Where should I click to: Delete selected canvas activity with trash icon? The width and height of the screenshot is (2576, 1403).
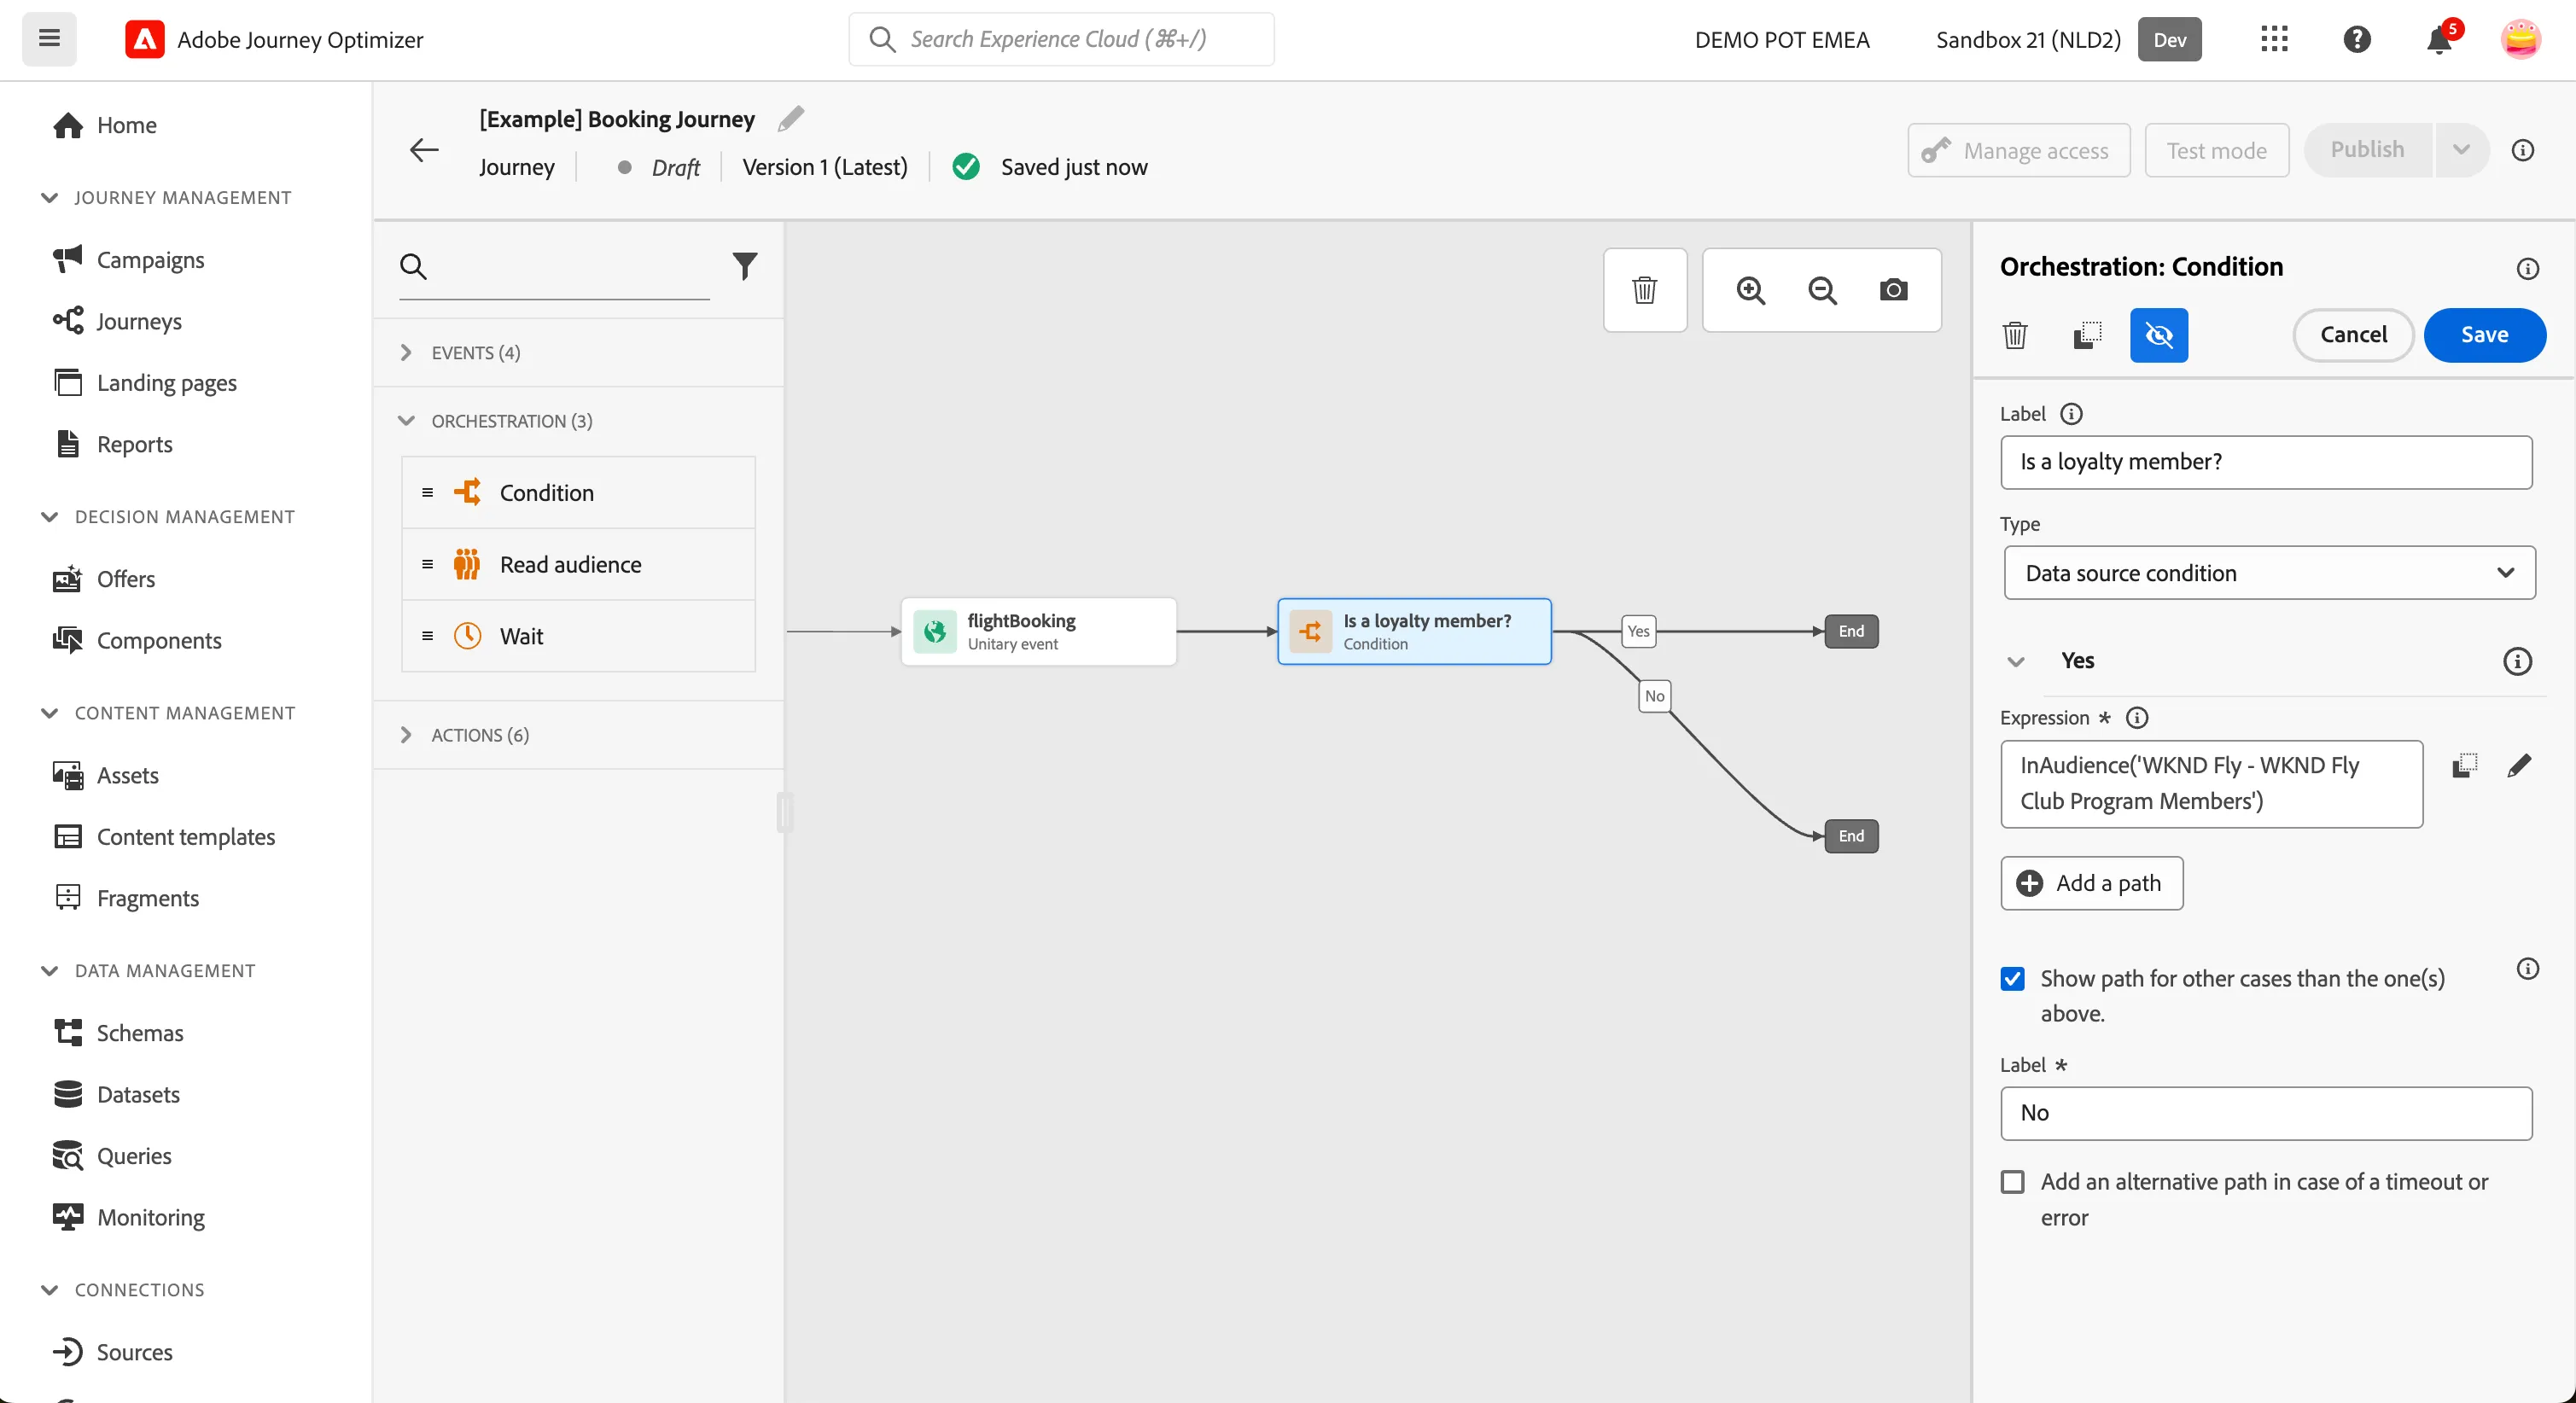(1645, 290)
